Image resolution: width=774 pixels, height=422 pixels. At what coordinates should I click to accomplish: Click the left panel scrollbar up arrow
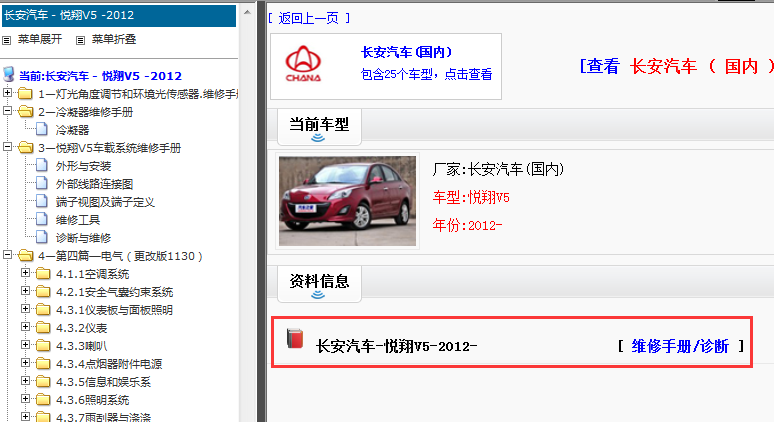(x=247, y=12)
